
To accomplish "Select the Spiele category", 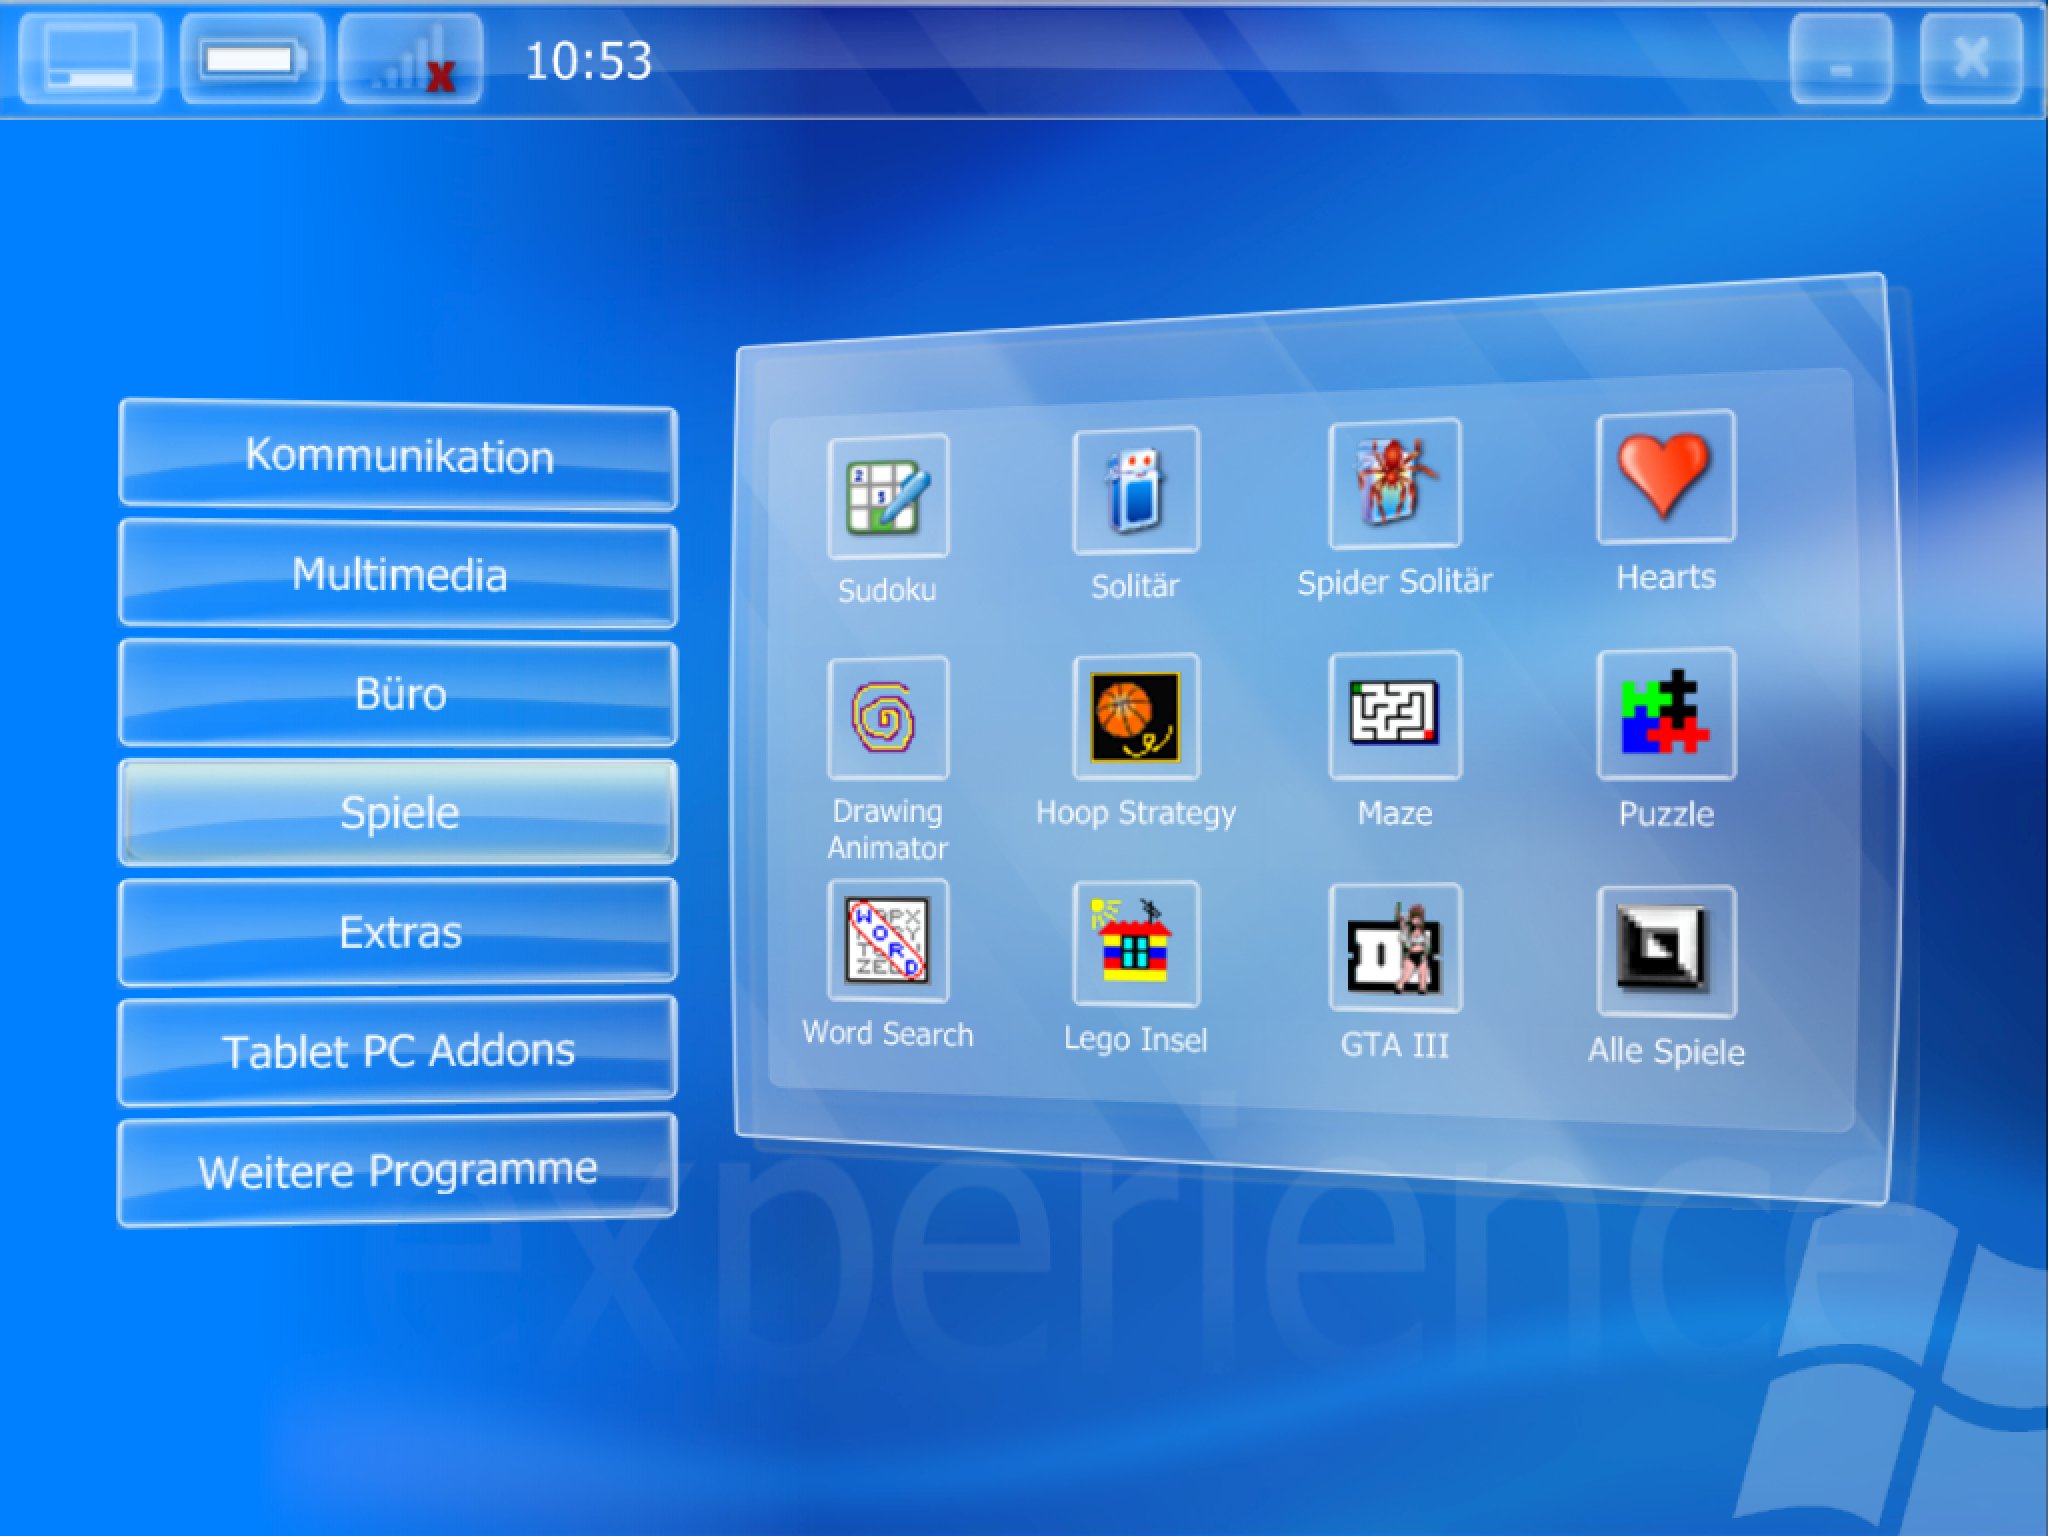I will (398, 812).
